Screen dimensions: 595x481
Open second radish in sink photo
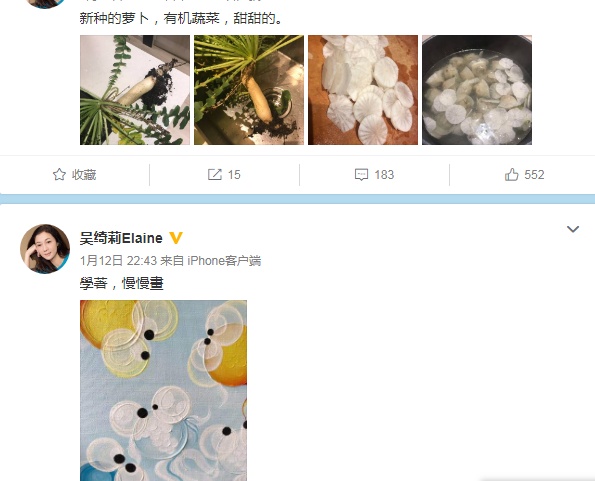point(249,90)
